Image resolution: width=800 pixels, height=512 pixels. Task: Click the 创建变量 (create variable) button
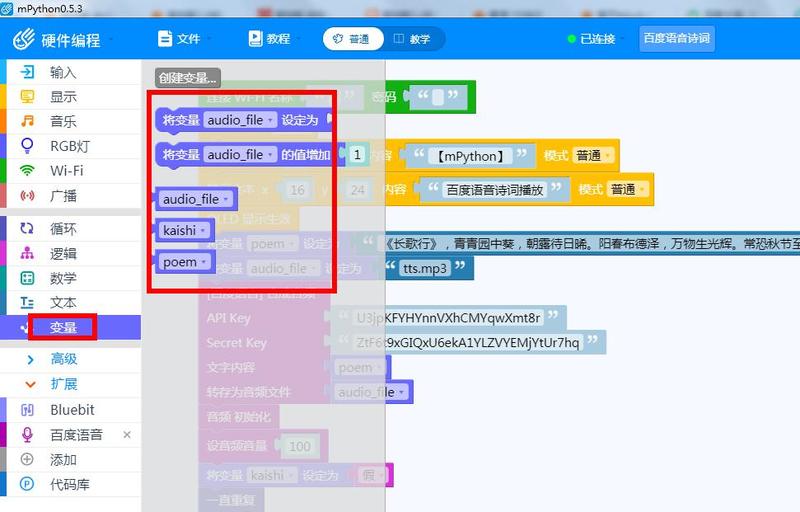coord(187,78)
